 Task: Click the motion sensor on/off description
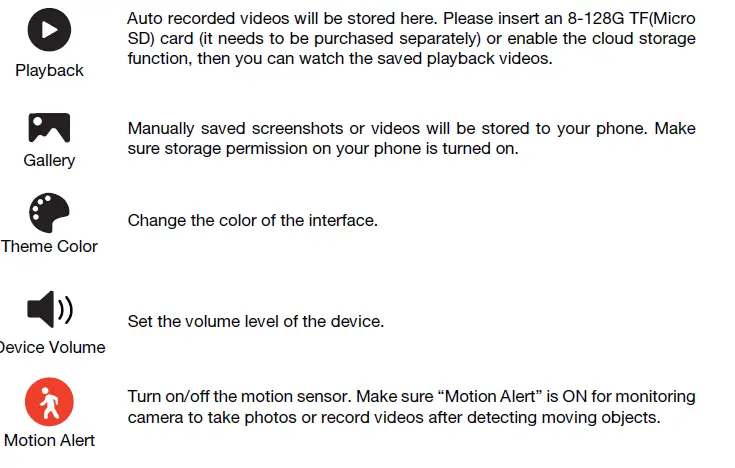[x=411, y=407]
